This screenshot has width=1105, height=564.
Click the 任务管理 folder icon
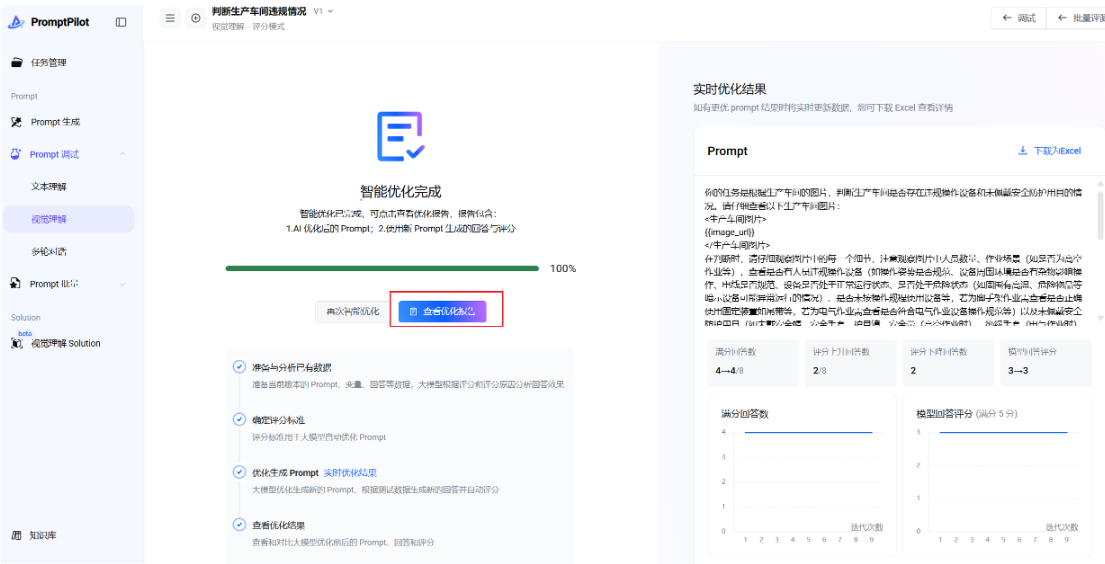point(17,62)
